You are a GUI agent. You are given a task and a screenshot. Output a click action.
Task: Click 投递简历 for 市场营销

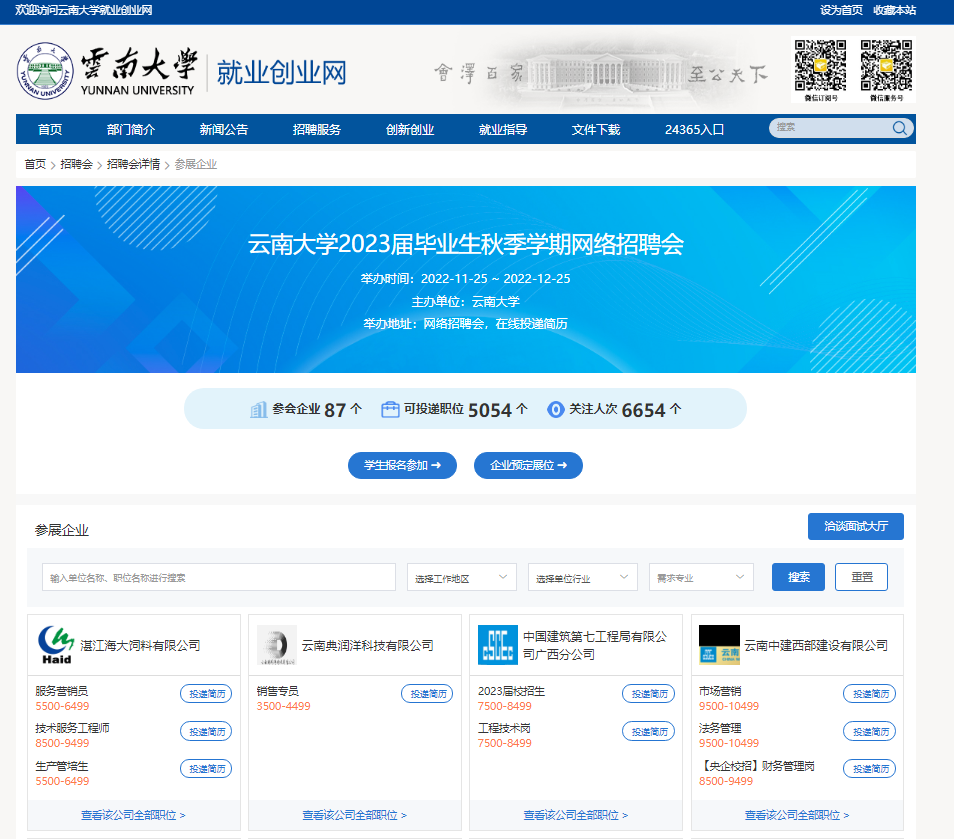click(869, 694)
